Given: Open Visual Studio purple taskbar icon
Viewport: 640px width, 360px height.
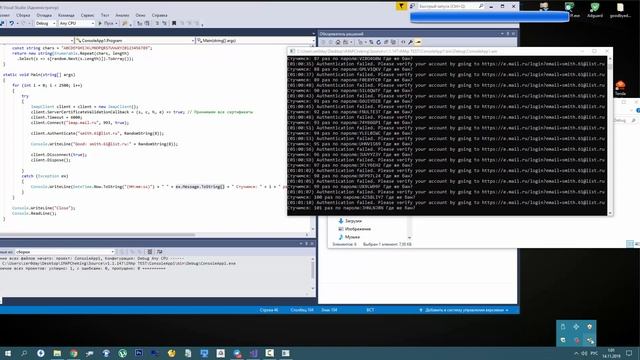Looking at the screenshot, I should pos(253,353).
